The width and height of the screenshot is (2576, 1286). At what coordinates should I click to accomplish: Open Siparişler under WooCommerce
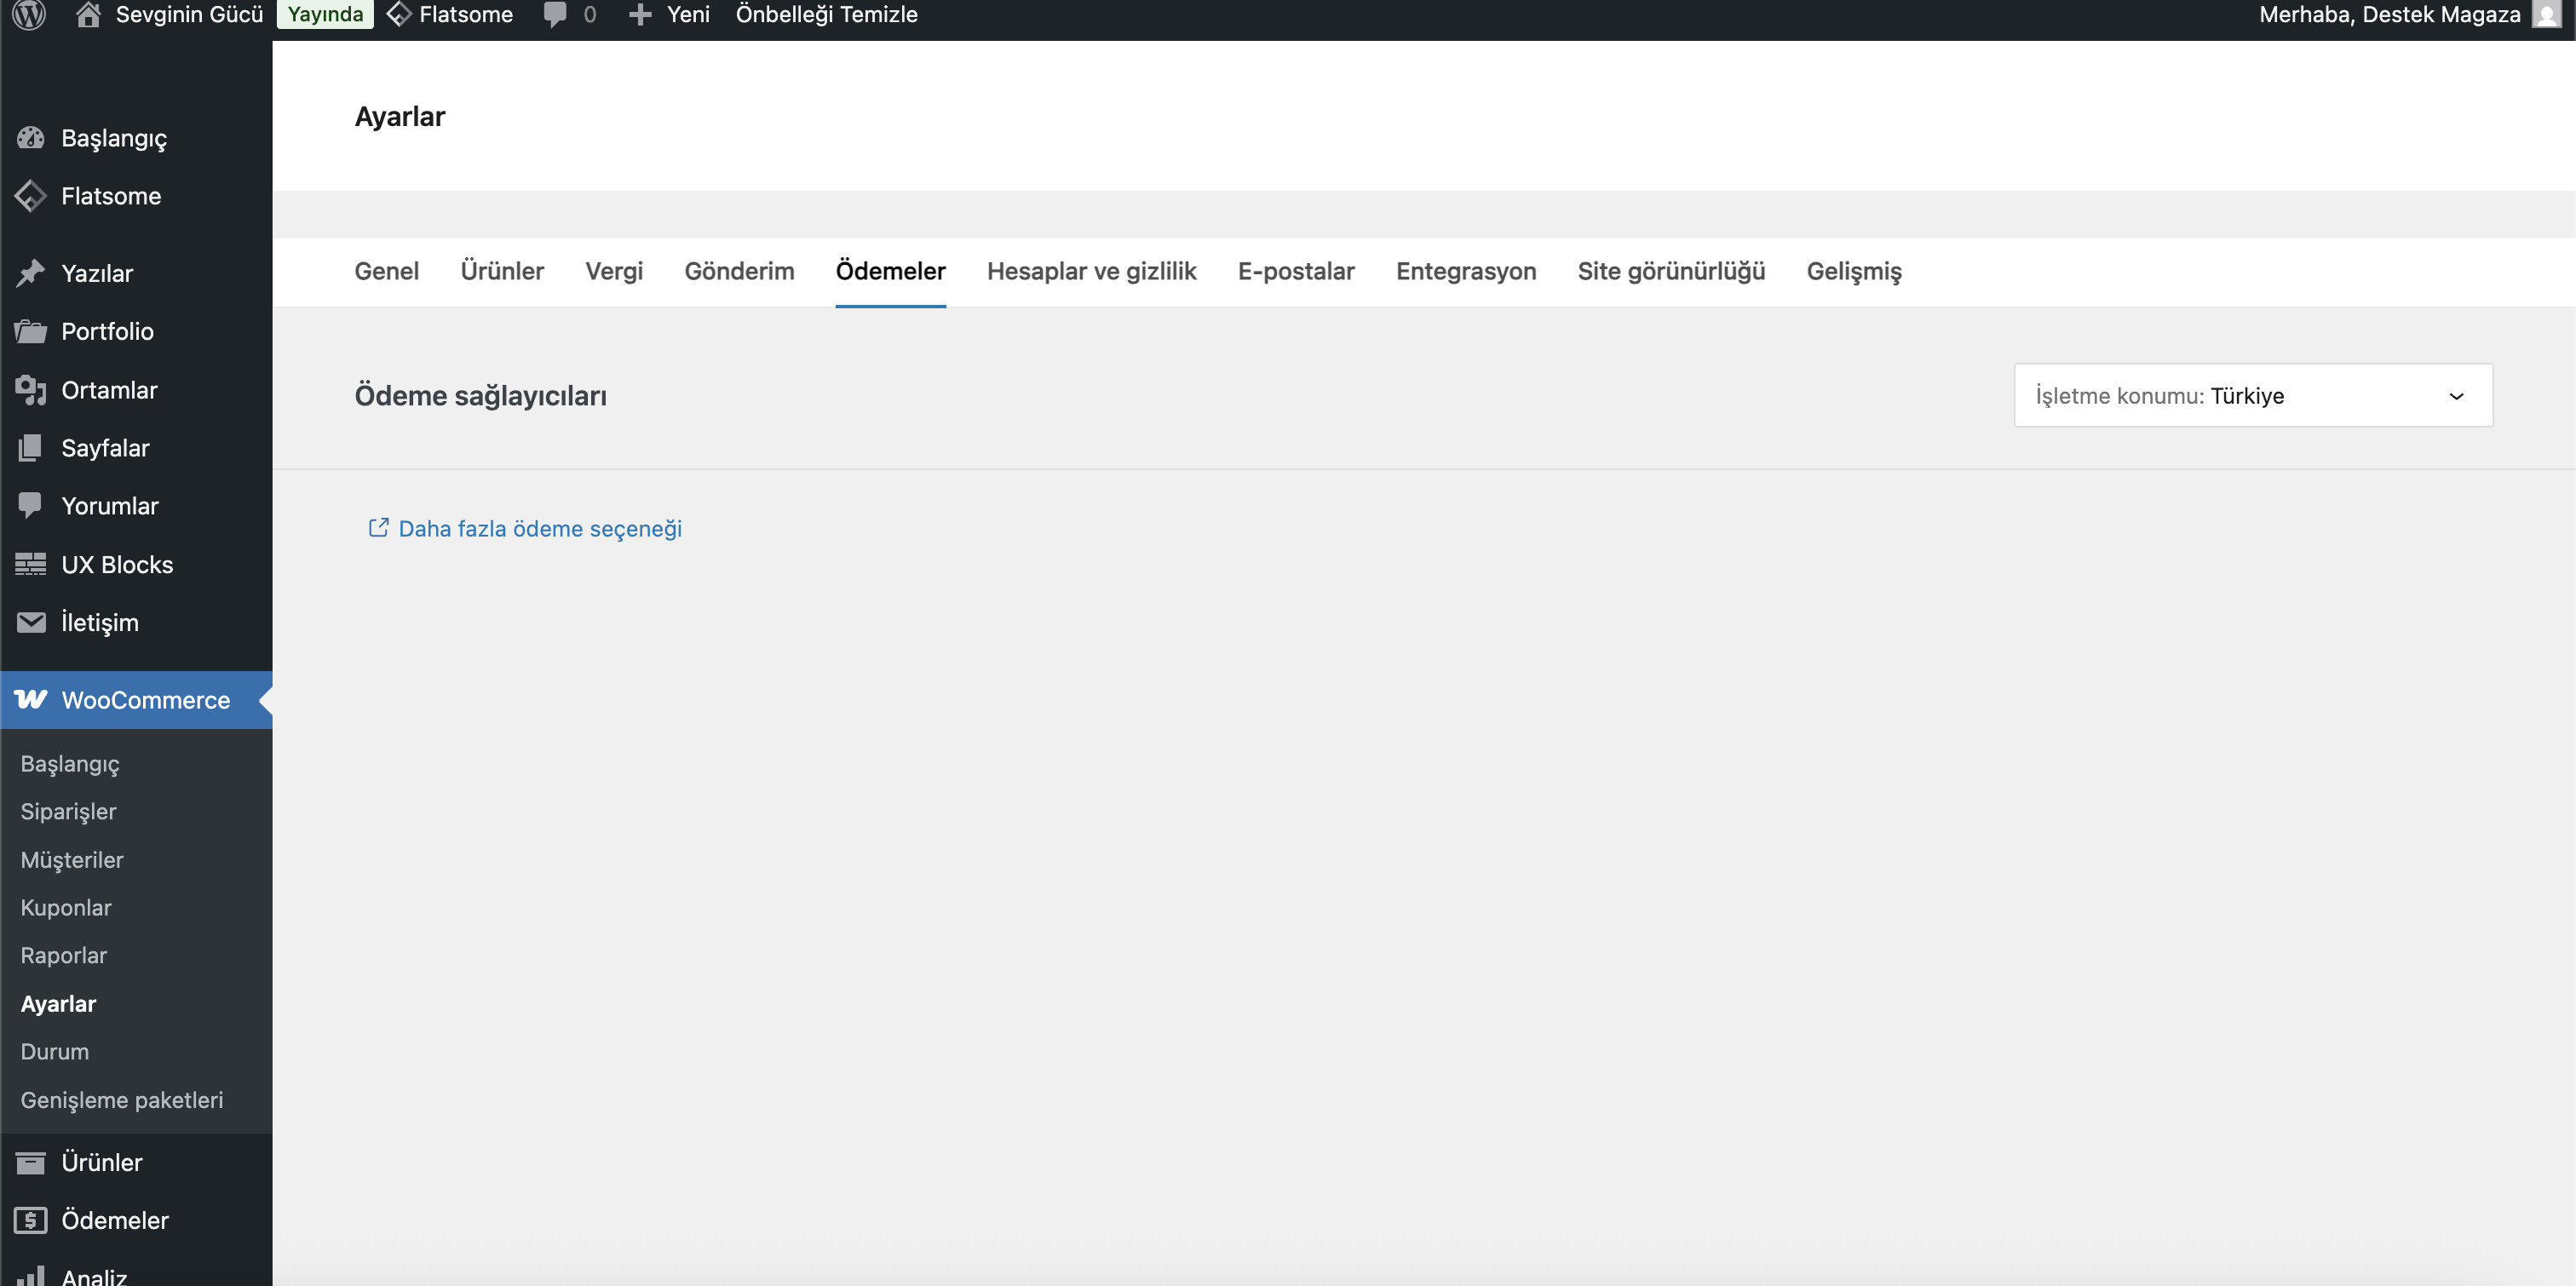[x=68, y=811]
